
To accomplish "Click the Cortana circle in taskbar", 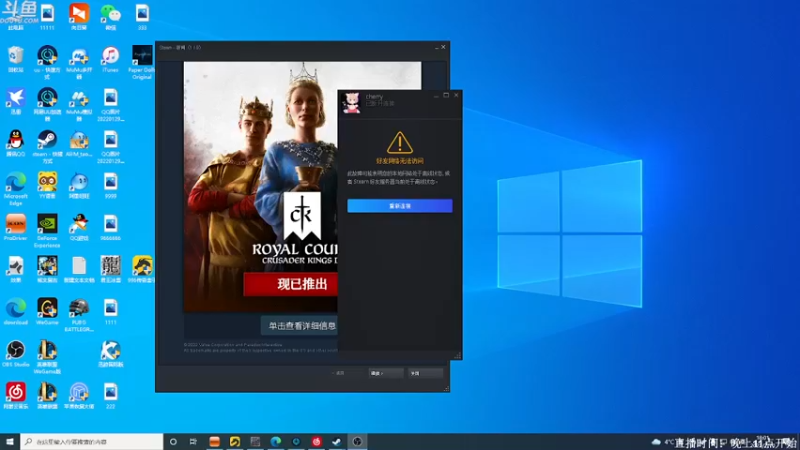I will point(173,441).
